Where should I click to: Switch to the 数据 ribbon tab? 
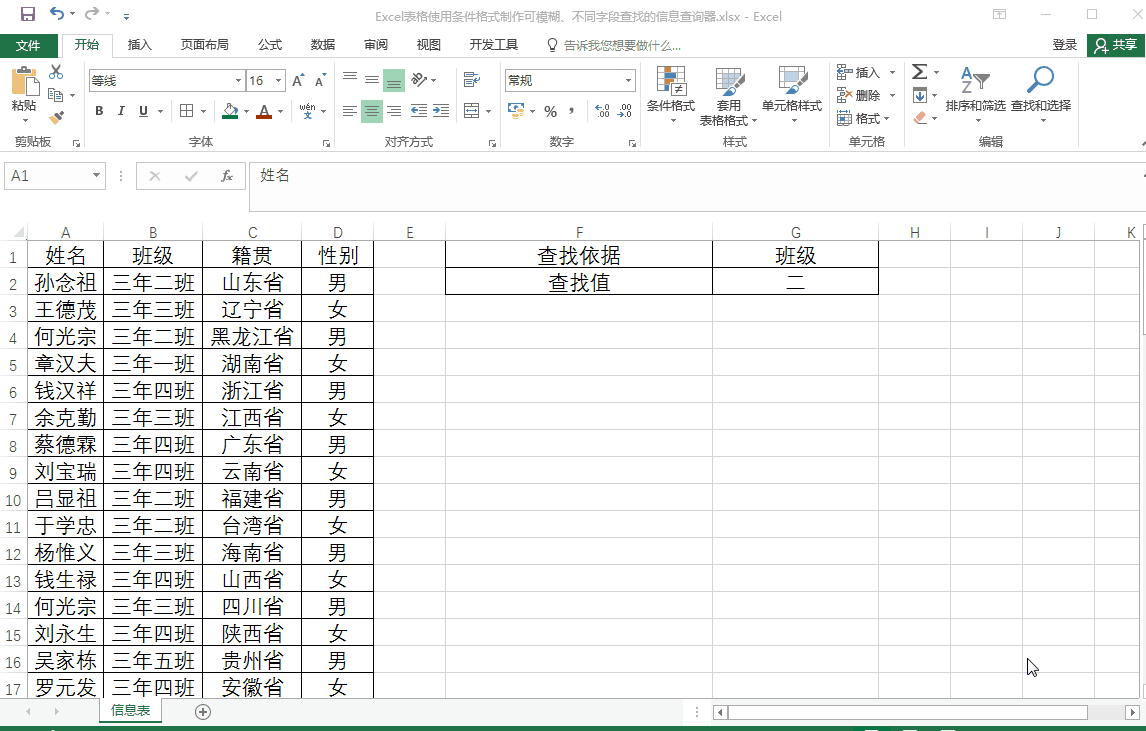coord(322,45)
